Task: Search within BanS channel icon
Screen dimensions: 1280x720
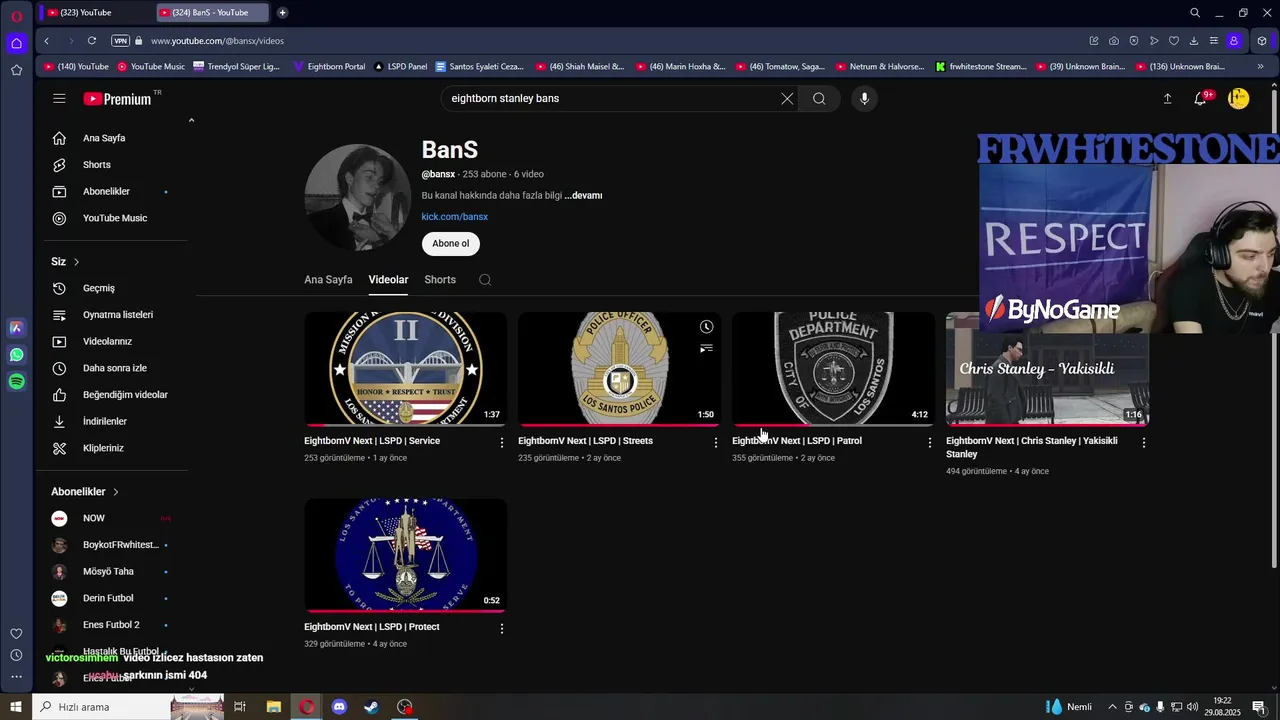Action: (485, 280)
